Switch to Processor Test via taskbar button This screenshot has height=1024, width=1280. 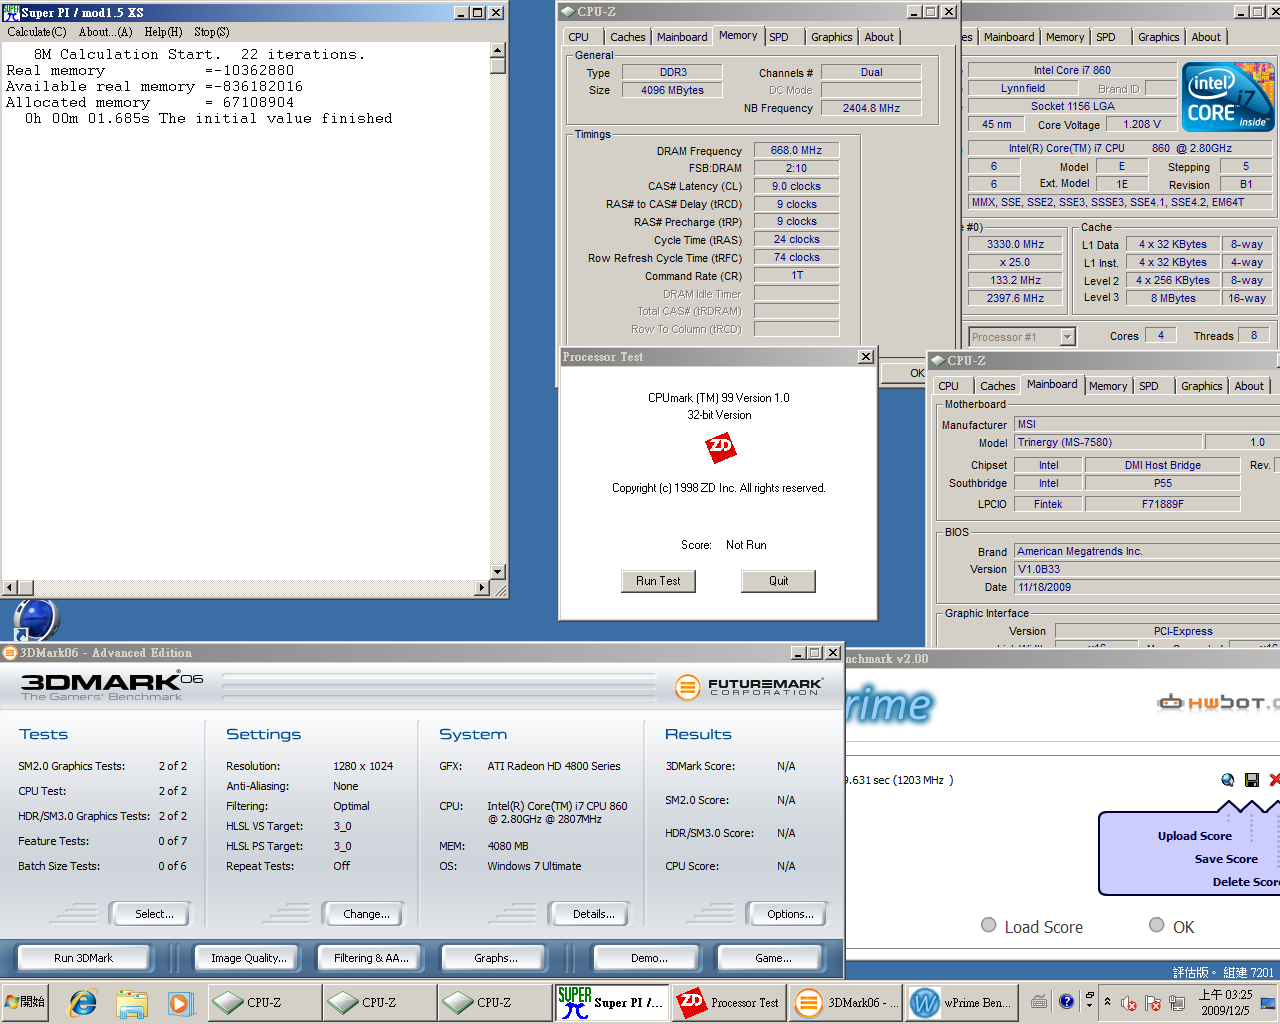[729, 1002]
